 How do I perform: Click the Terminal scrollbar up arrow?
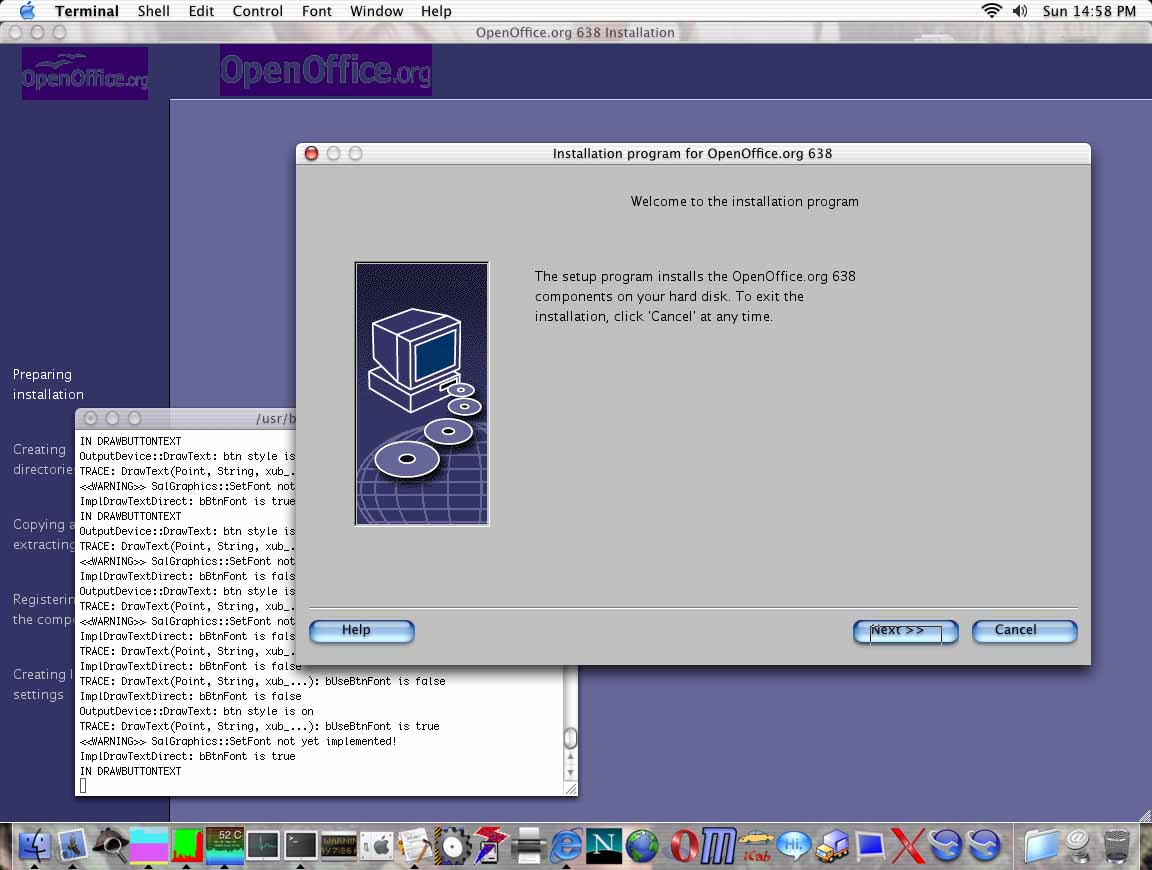point(570,756)
